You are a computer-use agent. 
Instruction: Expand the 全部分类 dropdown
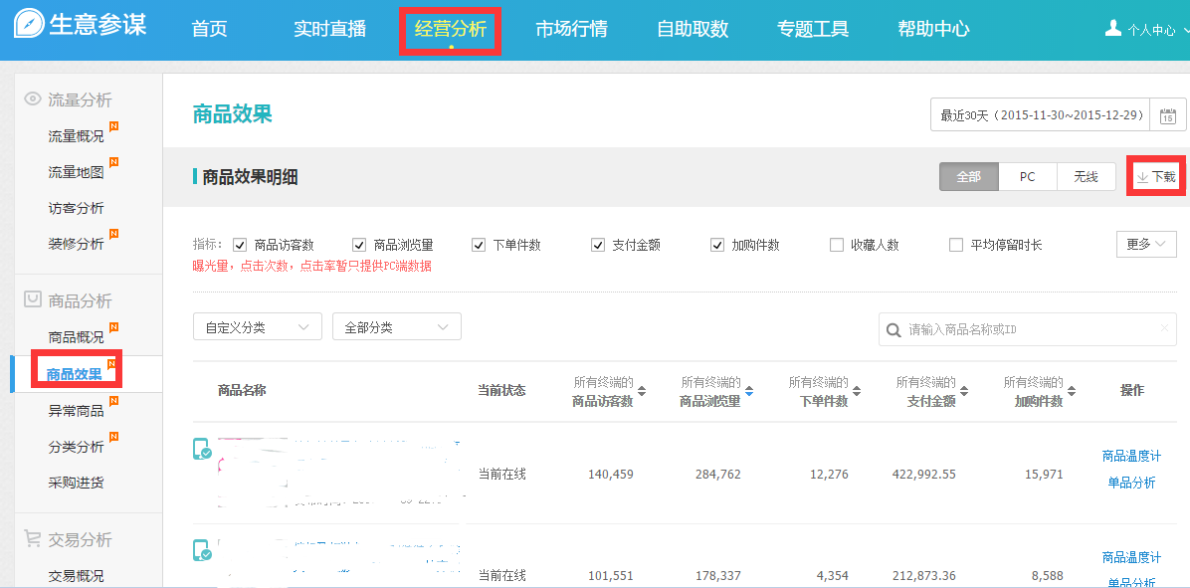tap(396, 327)
